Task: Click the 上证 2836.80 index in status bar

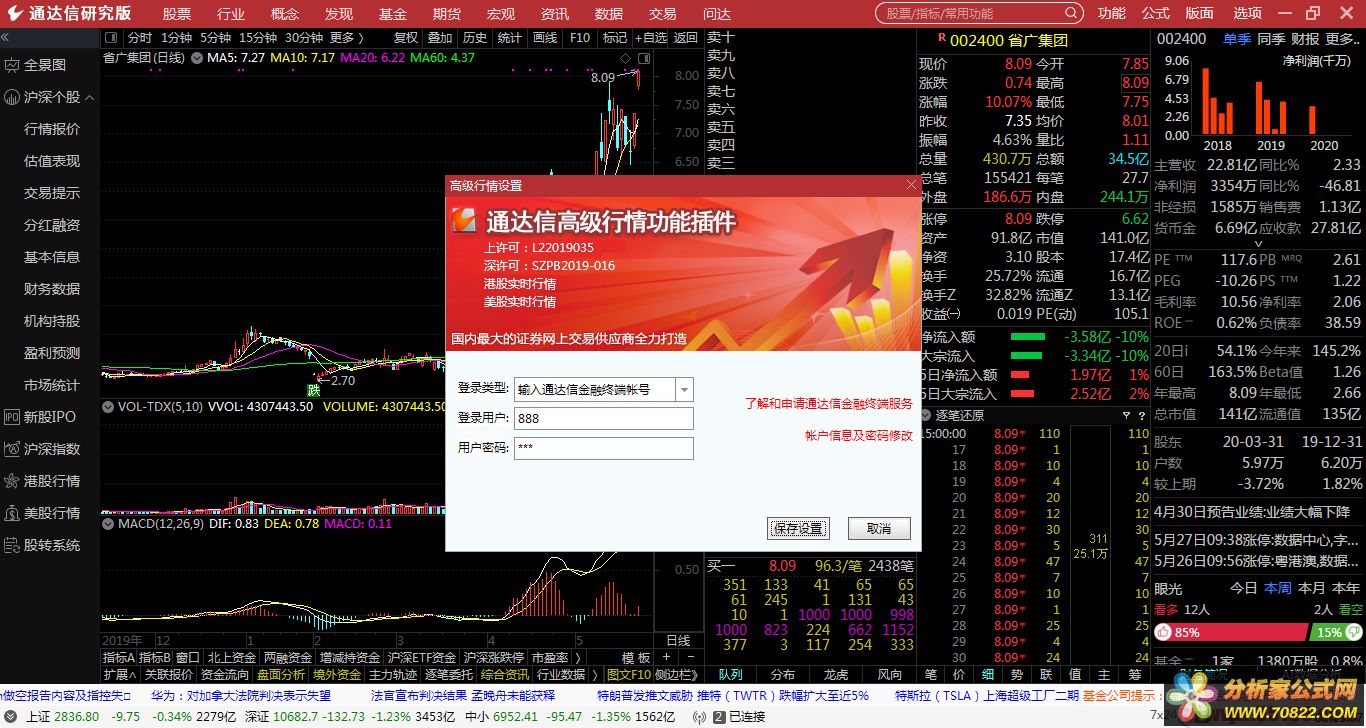Action: point(62,717)
